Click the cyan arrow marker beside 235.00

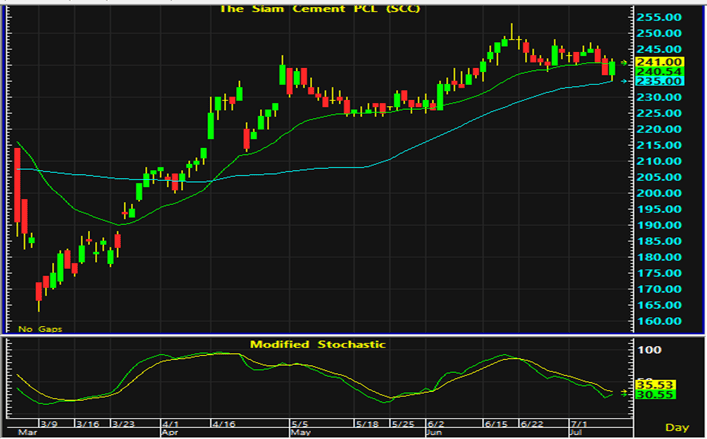point(624,81)
